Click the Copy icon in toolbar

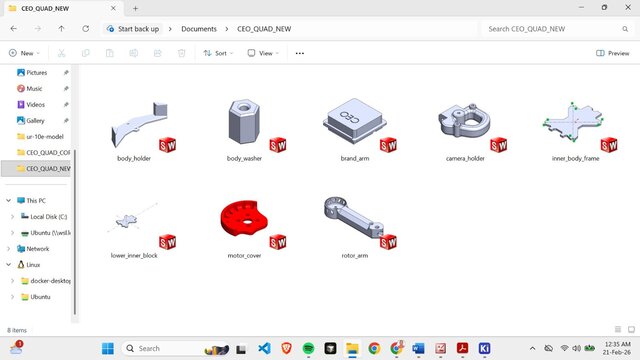85,53
